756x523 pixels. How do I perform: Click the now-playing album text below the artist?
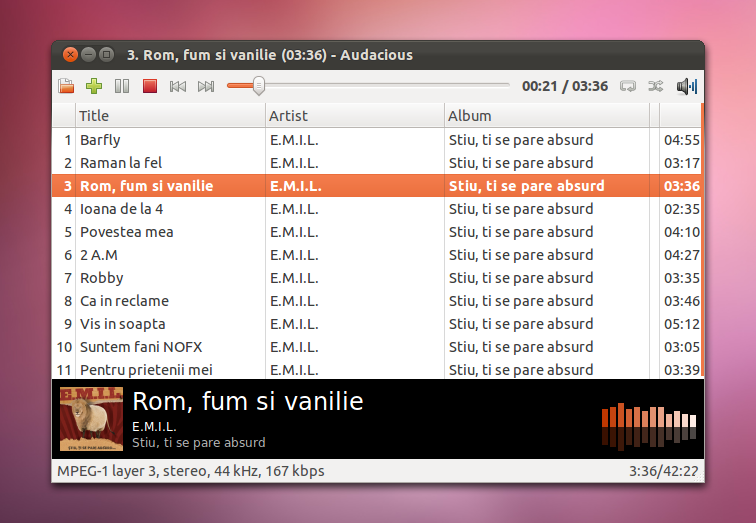199,443
